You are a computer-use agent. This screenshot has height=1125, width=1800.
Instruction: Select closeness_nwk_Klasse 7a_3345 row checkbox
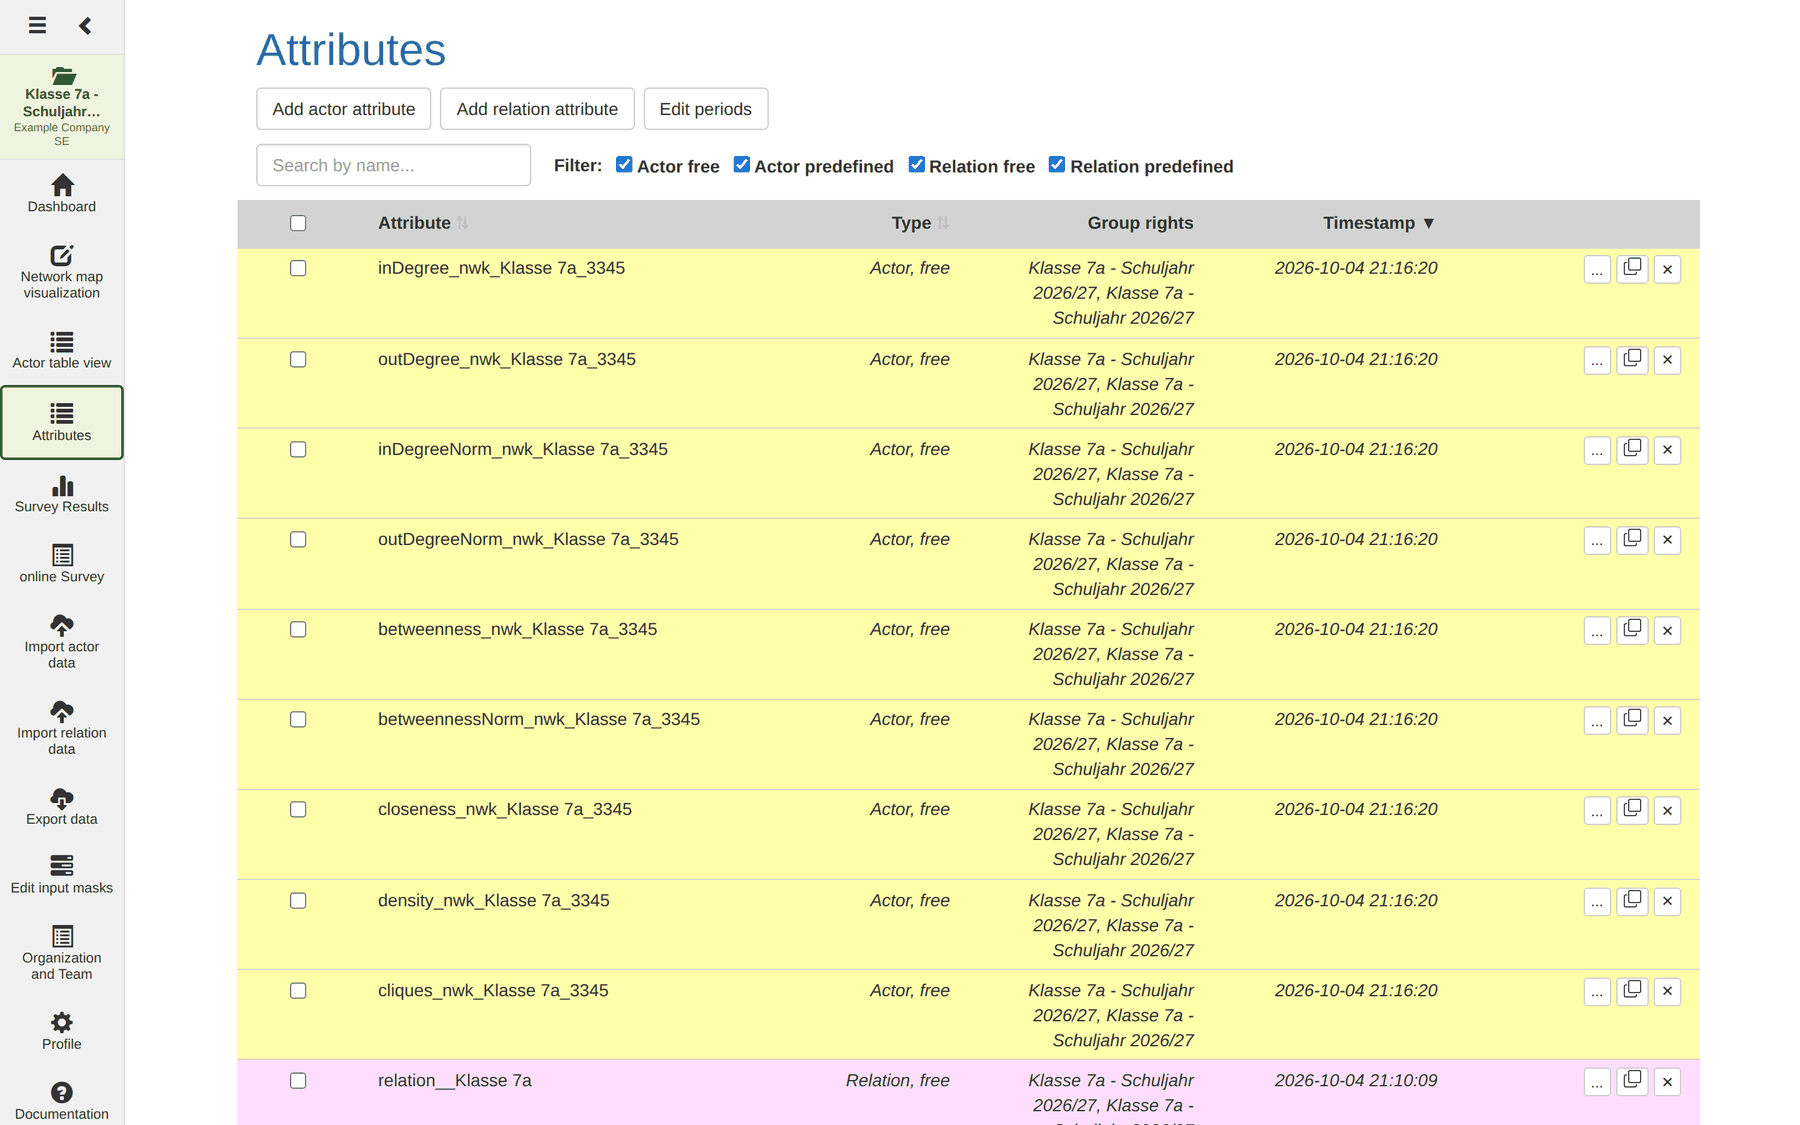pyautogui.click(x=298, y=810)
